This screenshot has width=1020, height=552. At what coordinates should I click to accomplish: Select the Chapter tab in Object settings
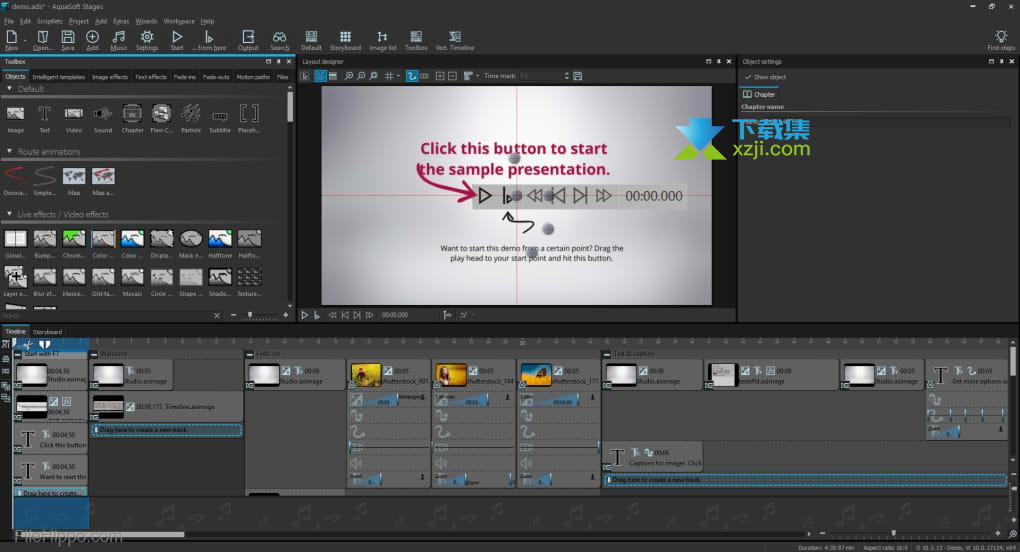[758, 94]
